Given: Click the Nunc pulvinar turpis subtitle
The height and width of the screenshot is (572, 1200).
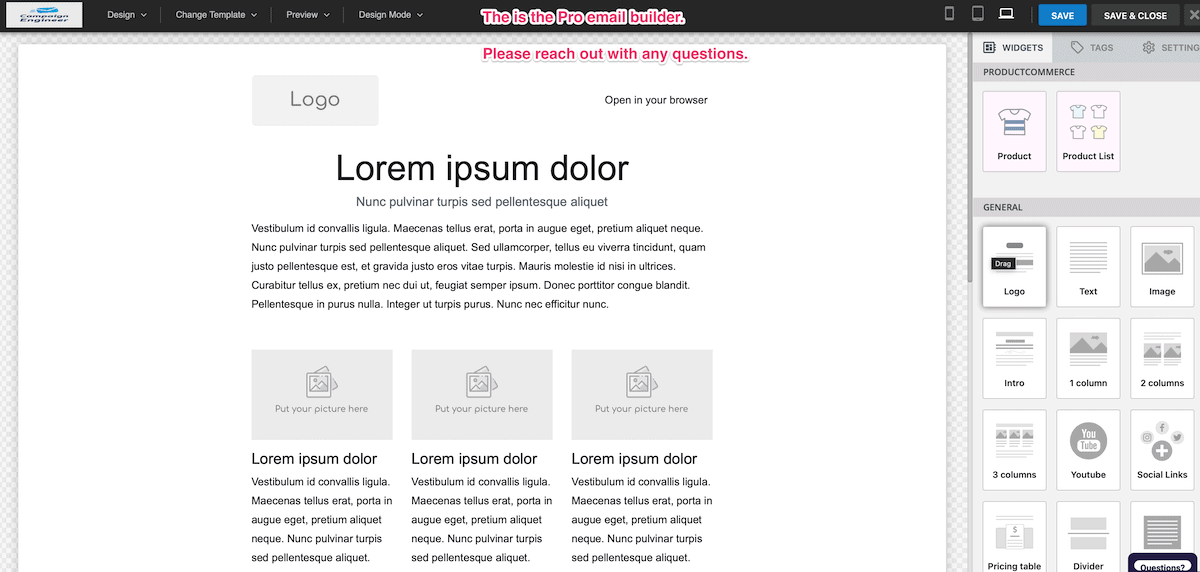Looking at the screenshot, I should pos(482,202).
